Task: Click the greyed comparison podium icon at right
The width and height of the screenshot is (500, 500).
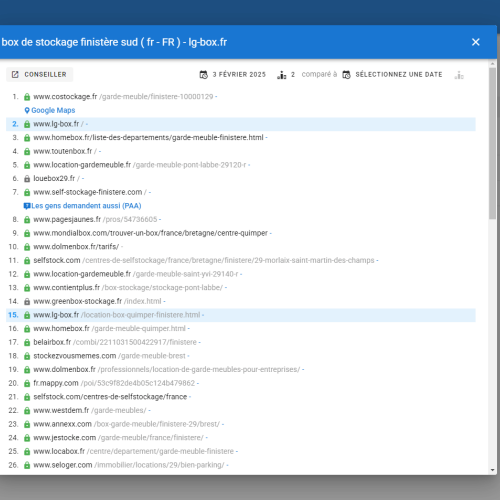Action: click(459, 75)
